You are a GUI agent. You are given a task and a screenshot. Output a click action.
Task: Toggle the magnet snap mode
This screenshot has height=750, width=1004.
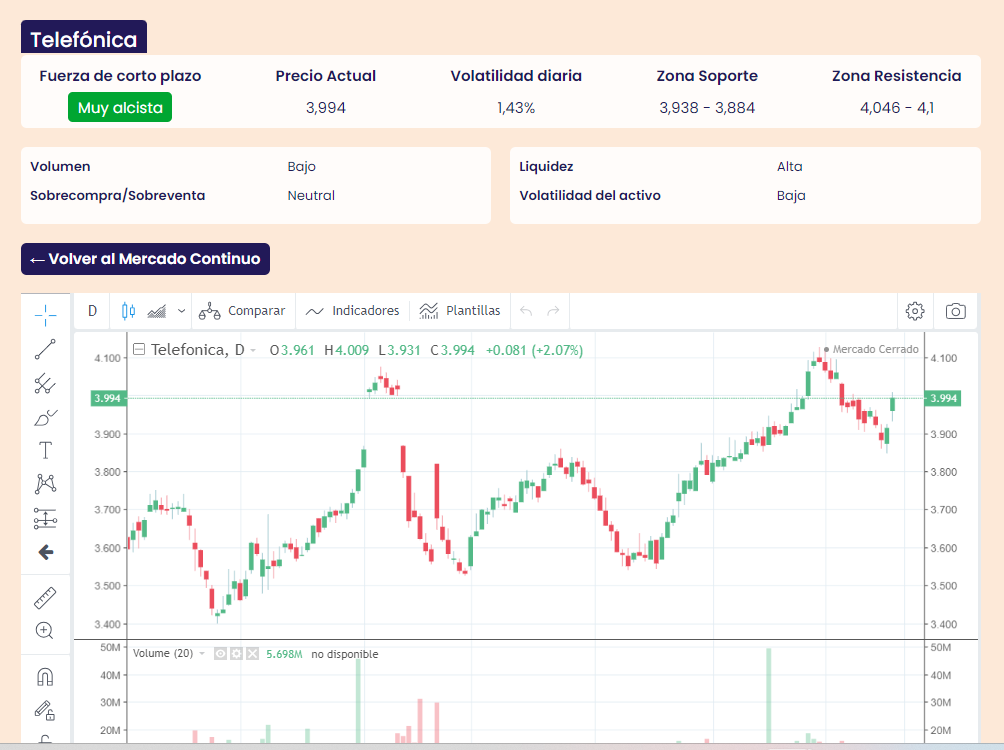(45, 677)
